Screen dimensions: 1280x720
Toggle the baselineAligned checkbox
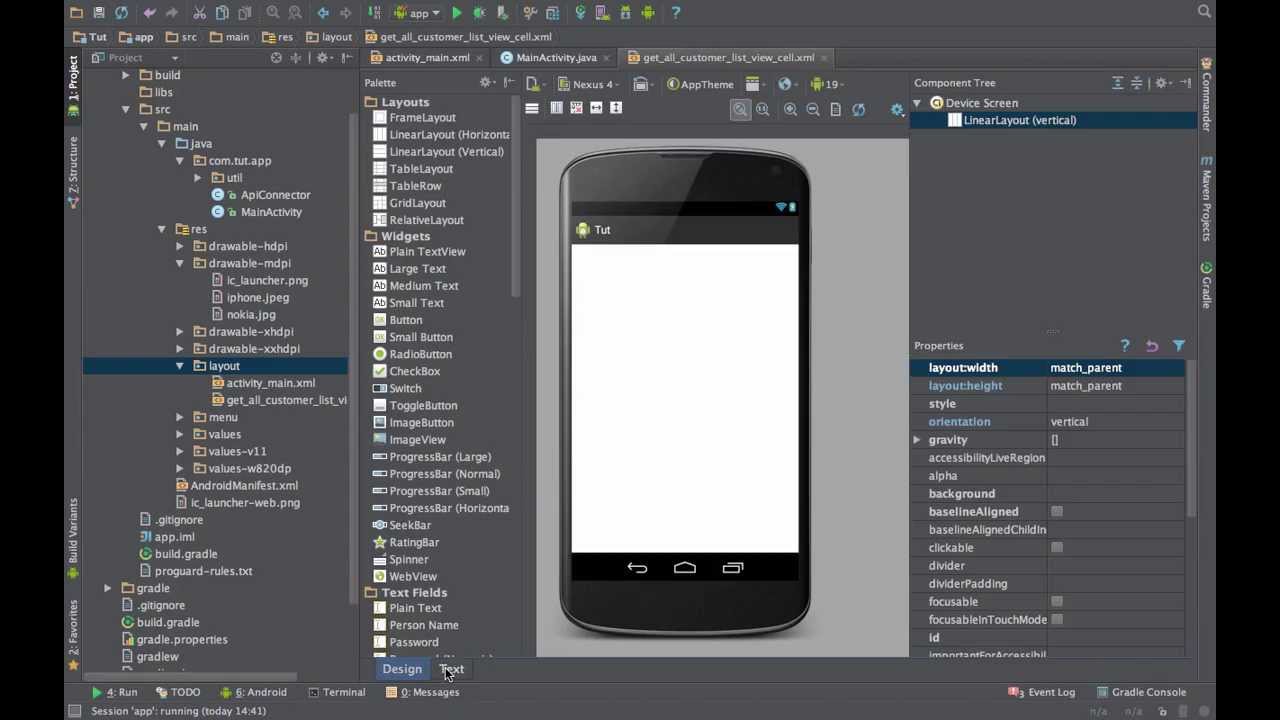click(x=1057, y=512)
